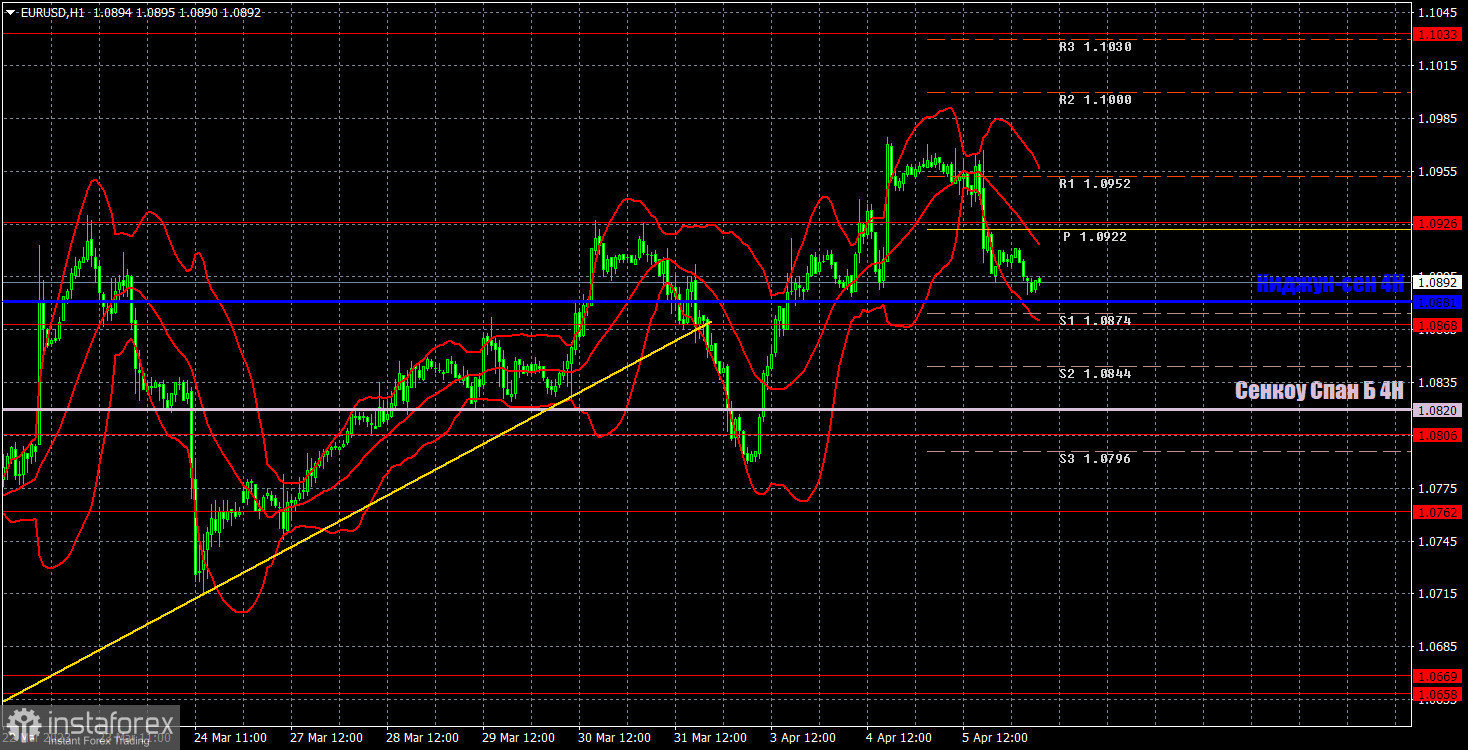
Task: Click the 1.1045 price scale value
Action: (x=1439, y=12)
